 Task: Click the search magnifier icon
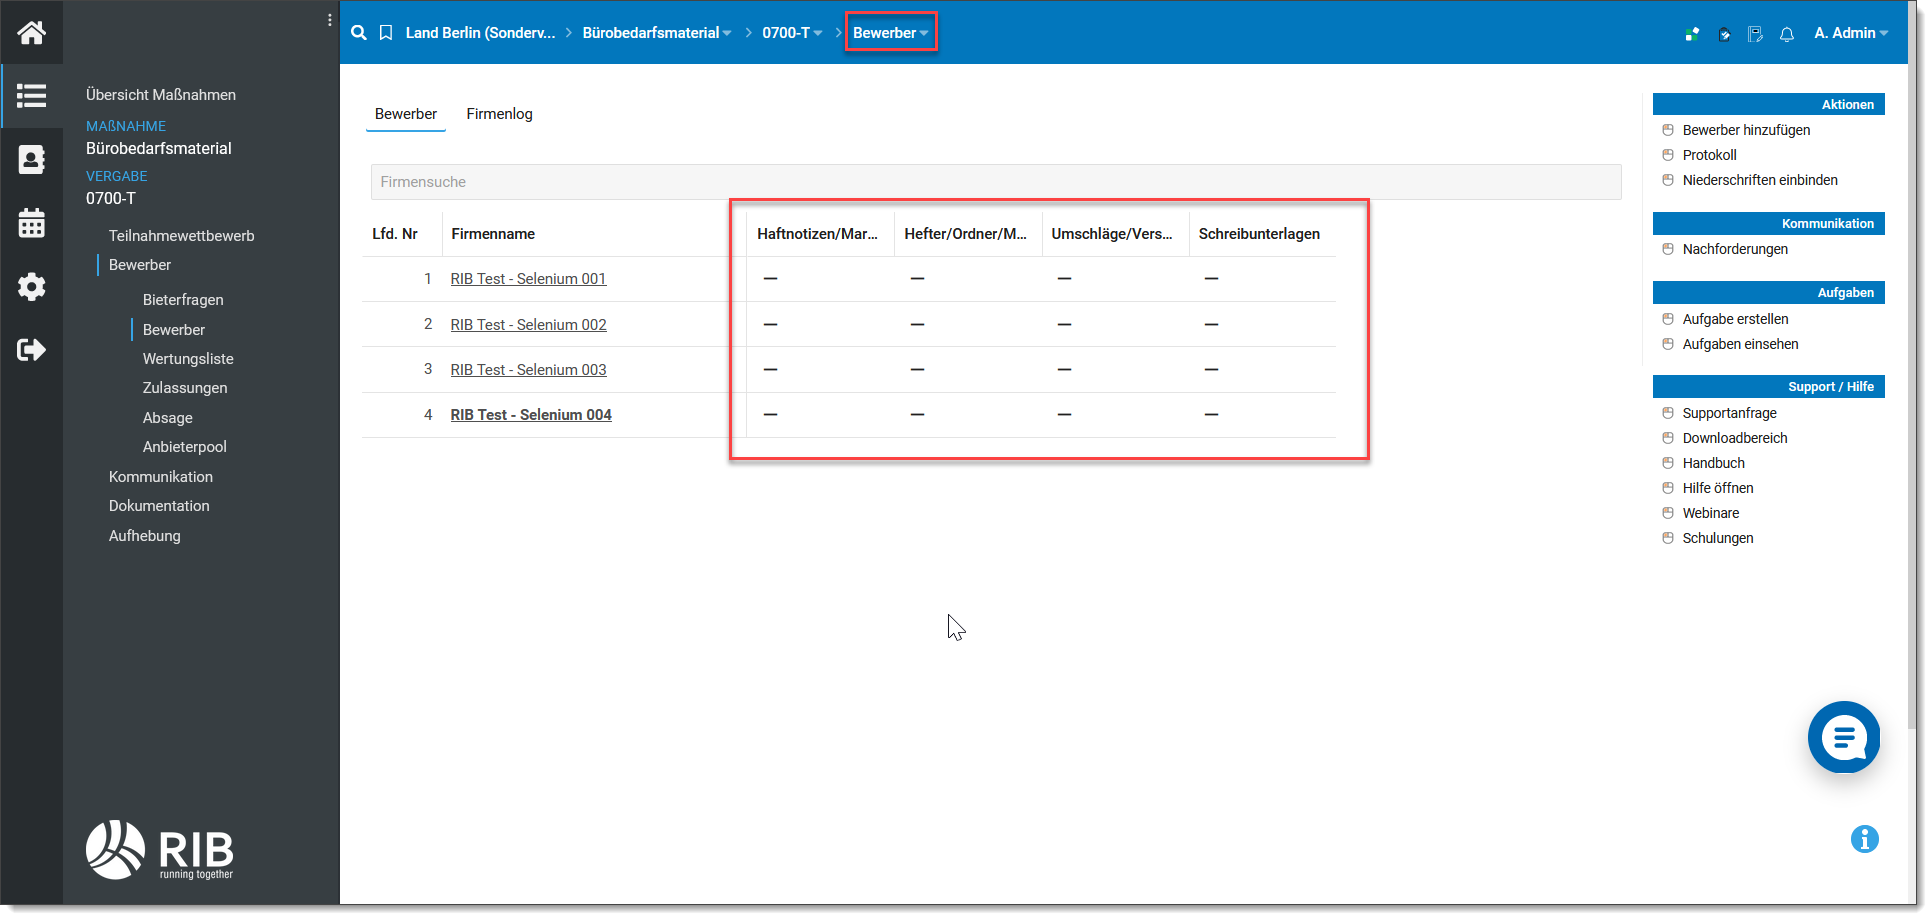point(359,33)
